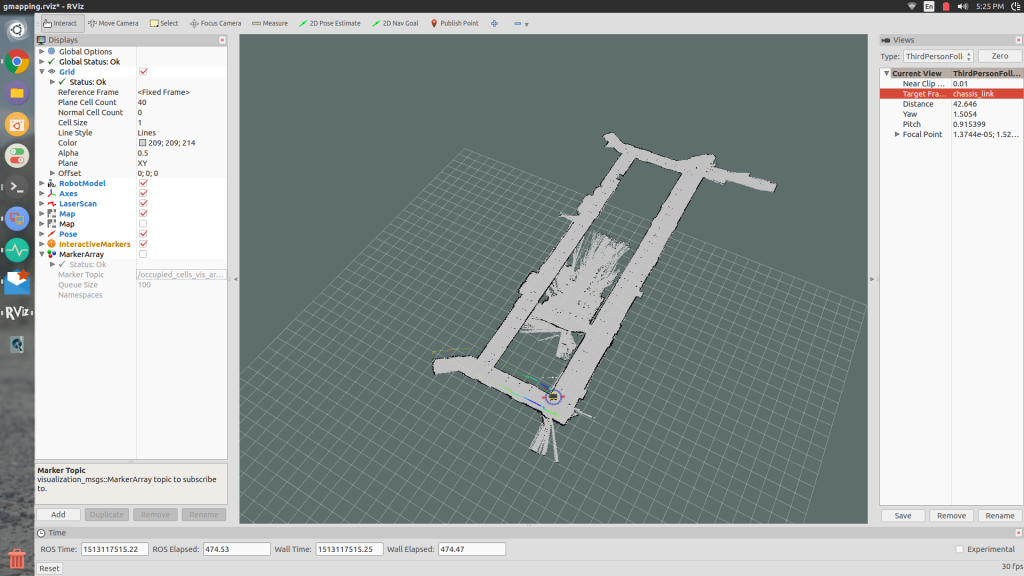Close the Displays panel
Image resolution: width=1024 pixels, height=576 pixels.
222,40
